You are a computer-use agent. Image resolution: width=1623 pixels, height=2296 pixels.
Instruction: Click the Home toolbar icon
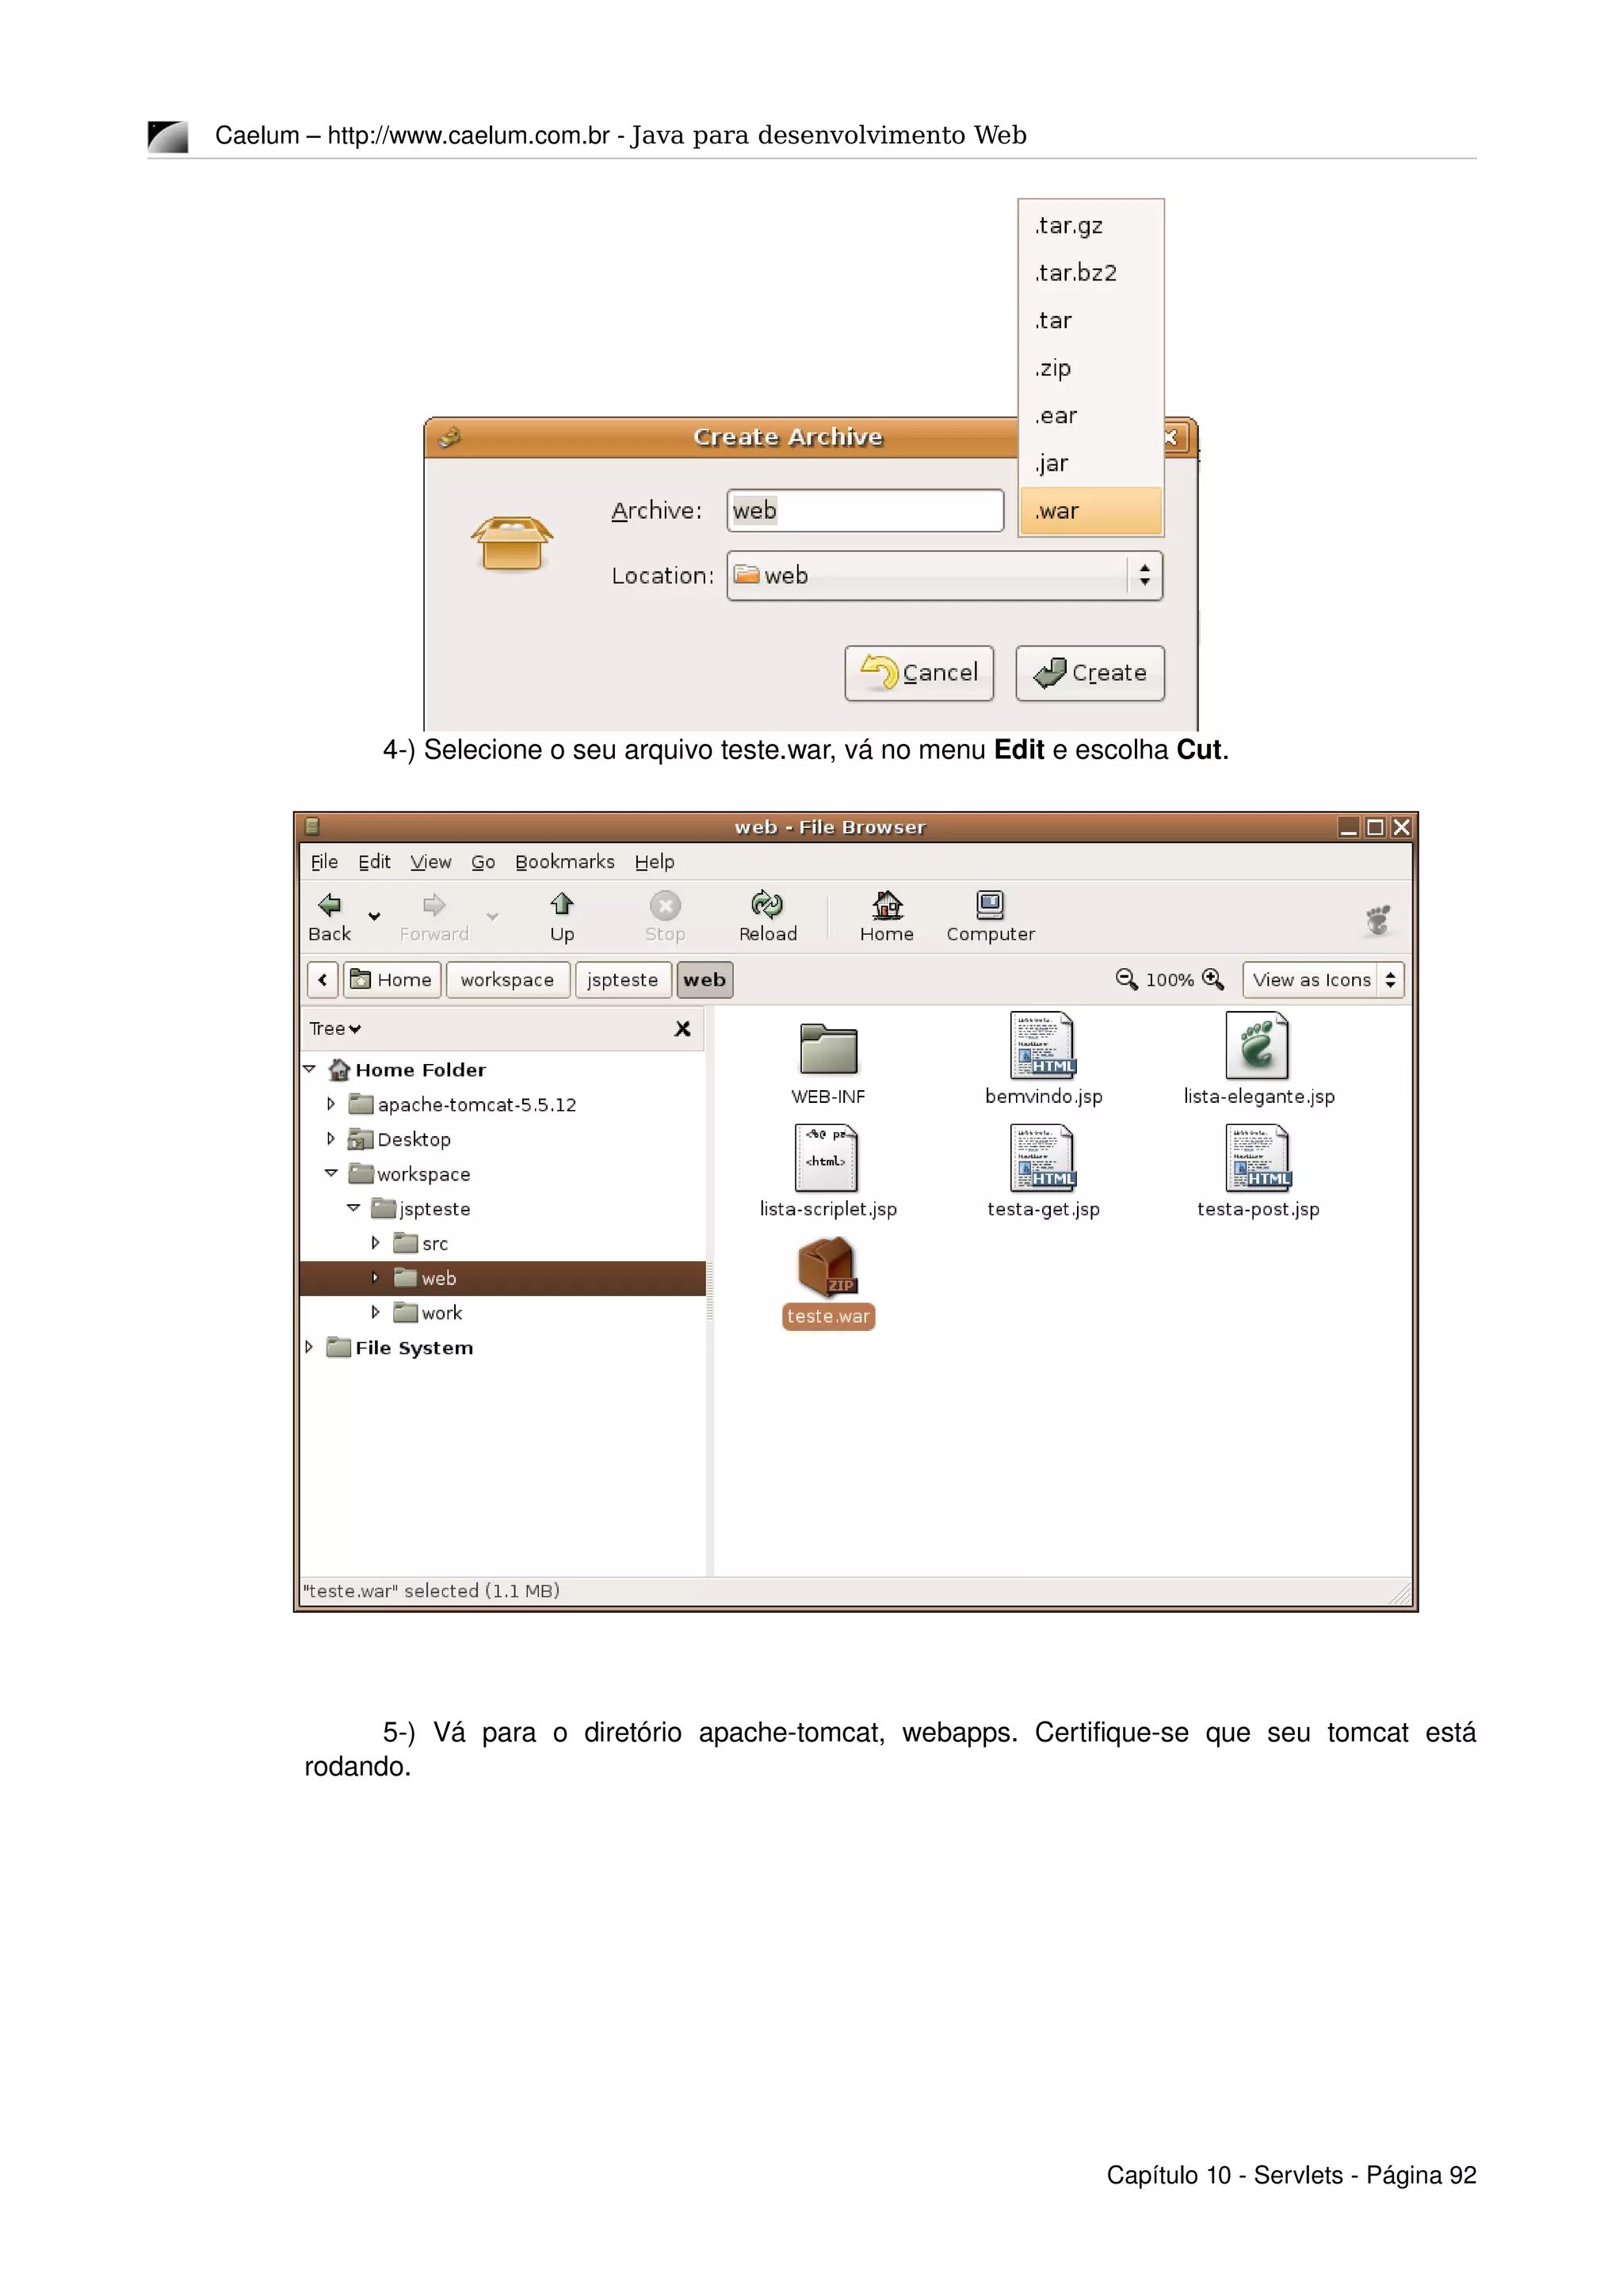[887, 905]
